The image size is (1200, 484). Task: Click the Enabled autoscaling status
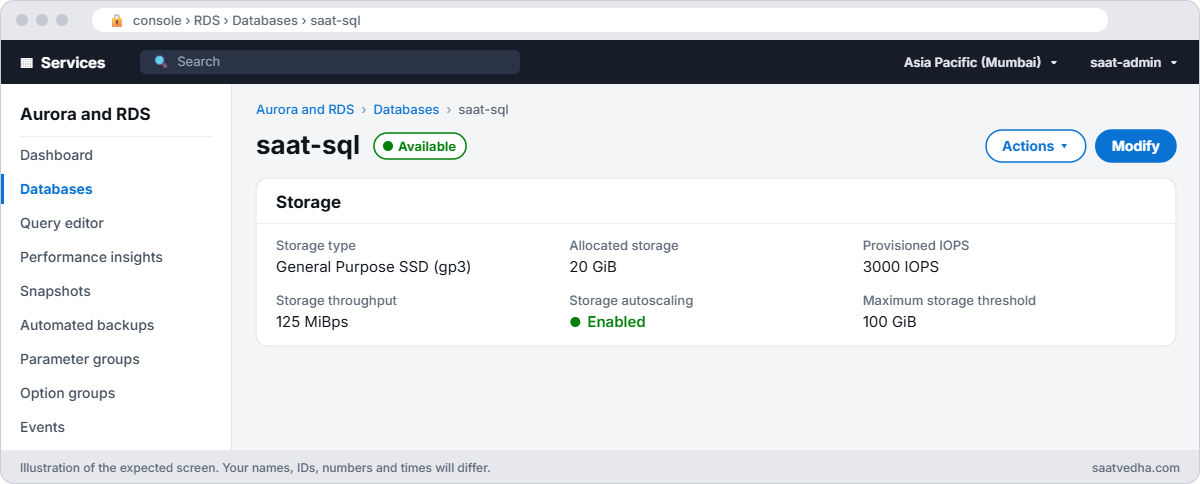608,322
